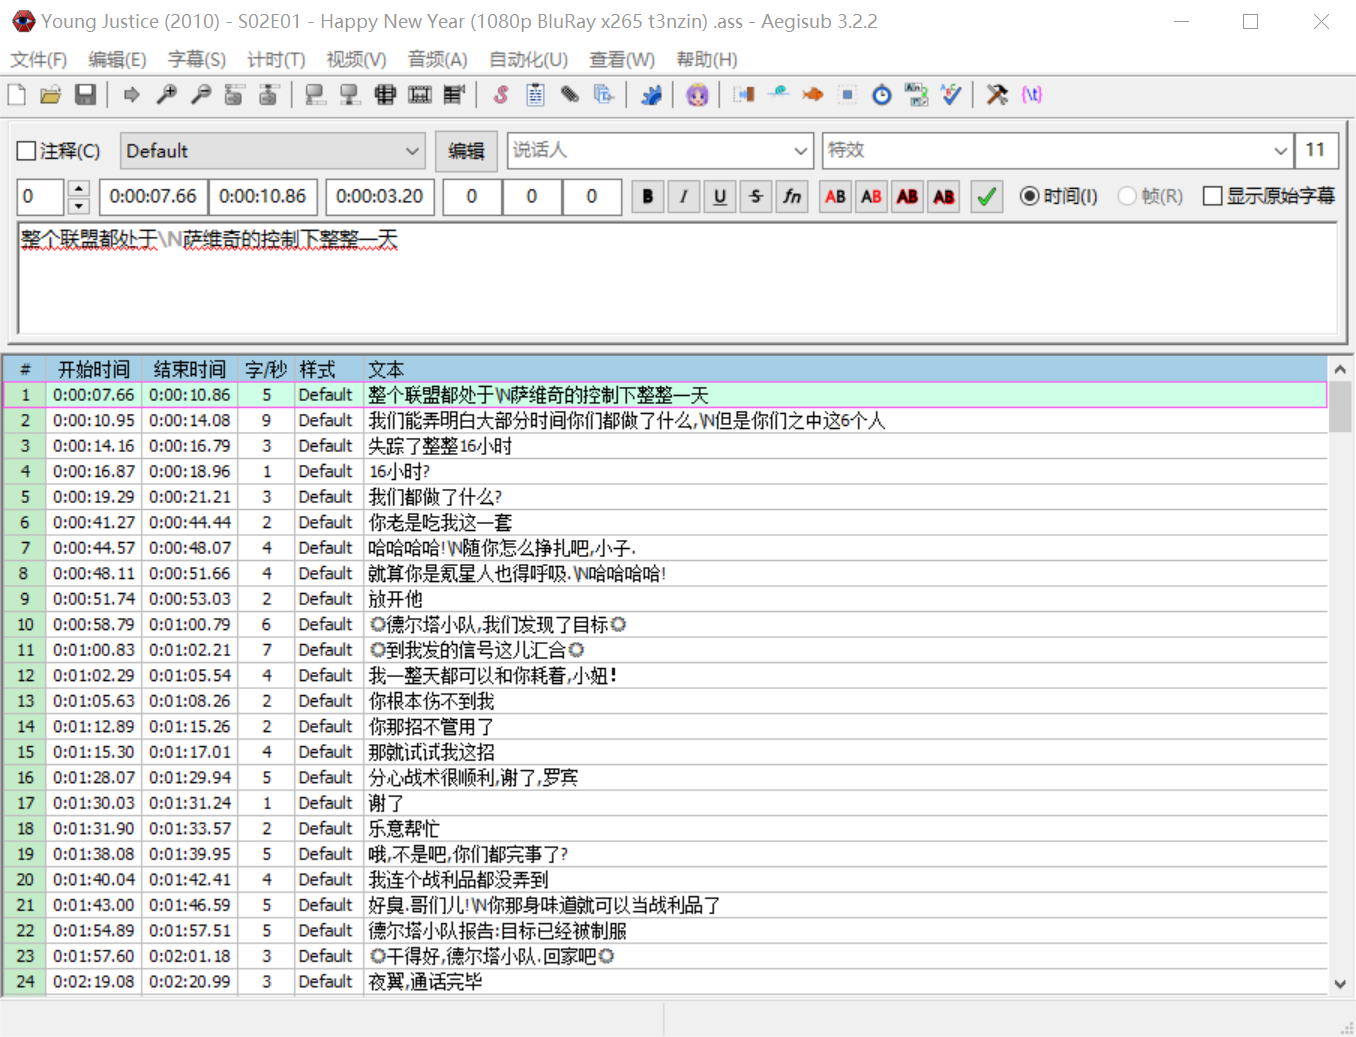Click Jump video to end icon

point(268,95)
